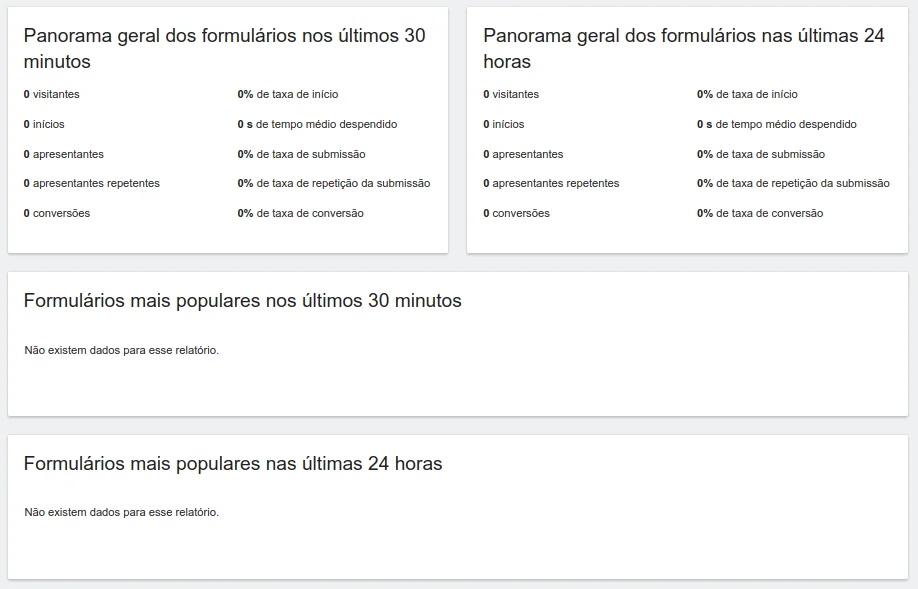Click "Formulários mais populares nos últimos 30 minutos" heading
This screenshot has width=918, height=589.
[242, 300]
